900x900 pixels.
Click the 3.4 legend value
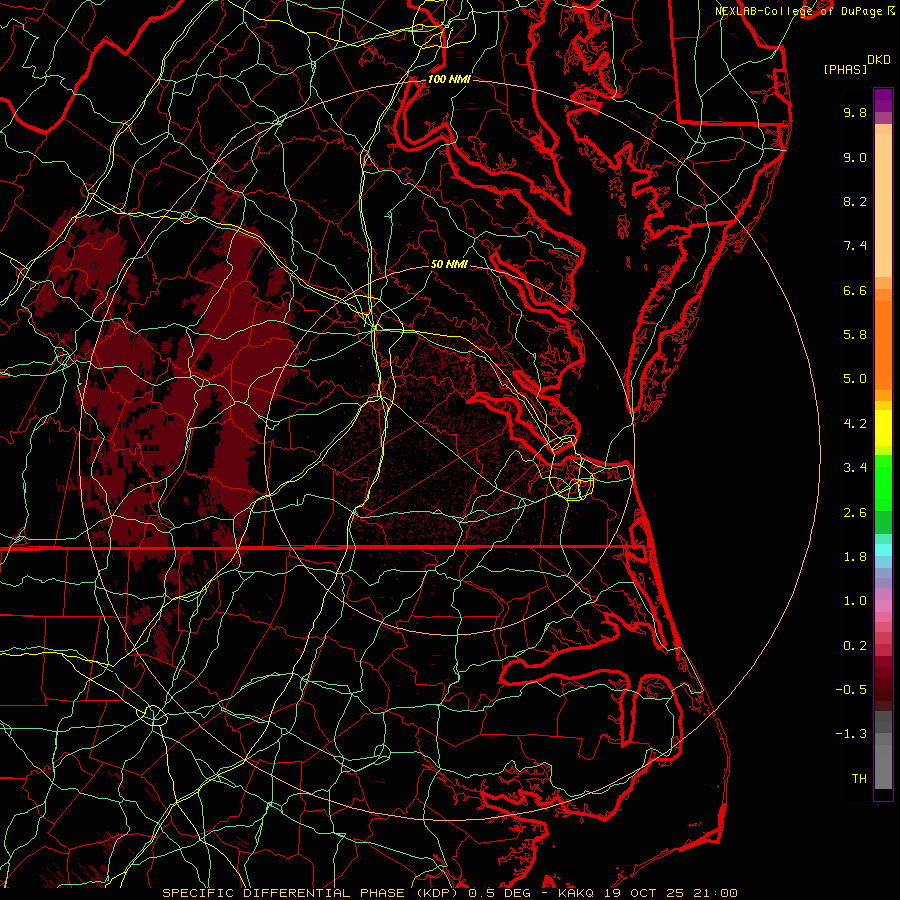855,468
